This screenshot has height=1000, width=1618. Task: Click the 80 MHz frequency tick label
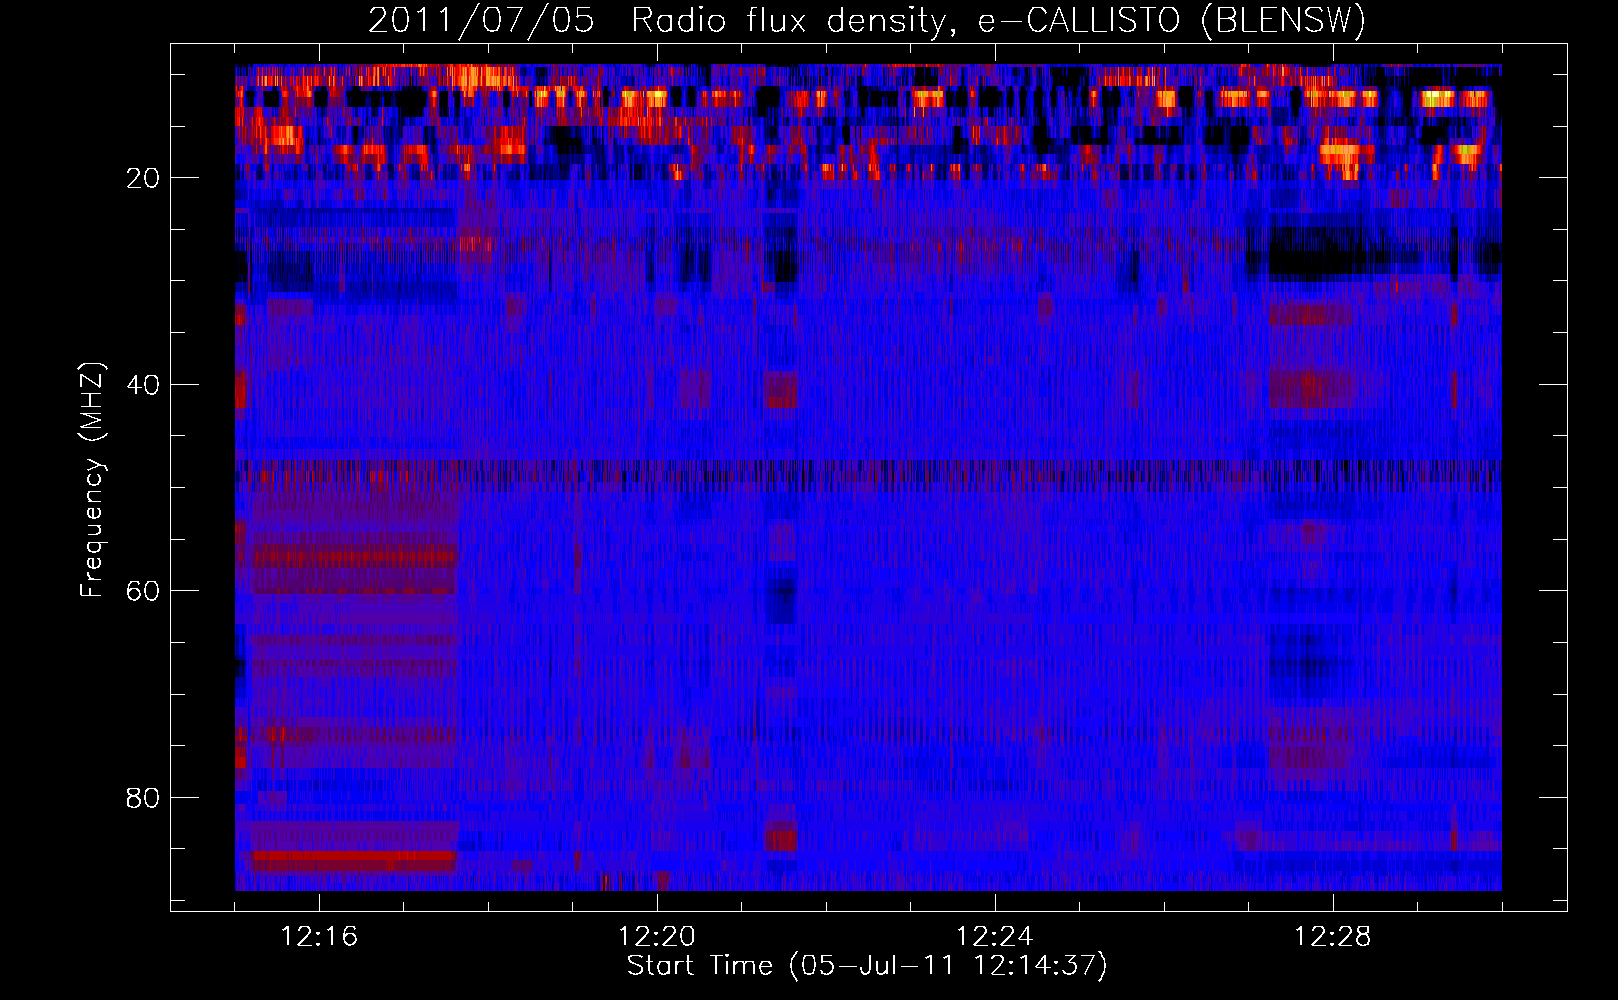tap(143, 798)
